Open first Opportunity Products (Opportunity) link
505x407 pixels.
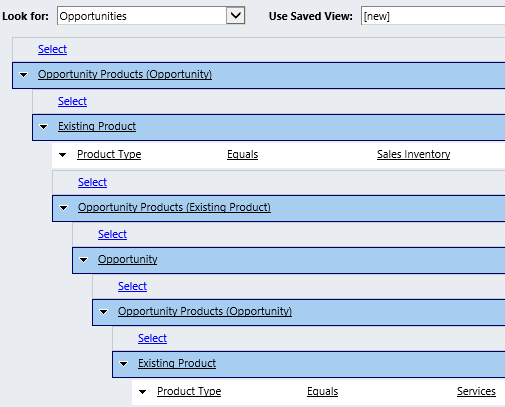click(125, 74)
